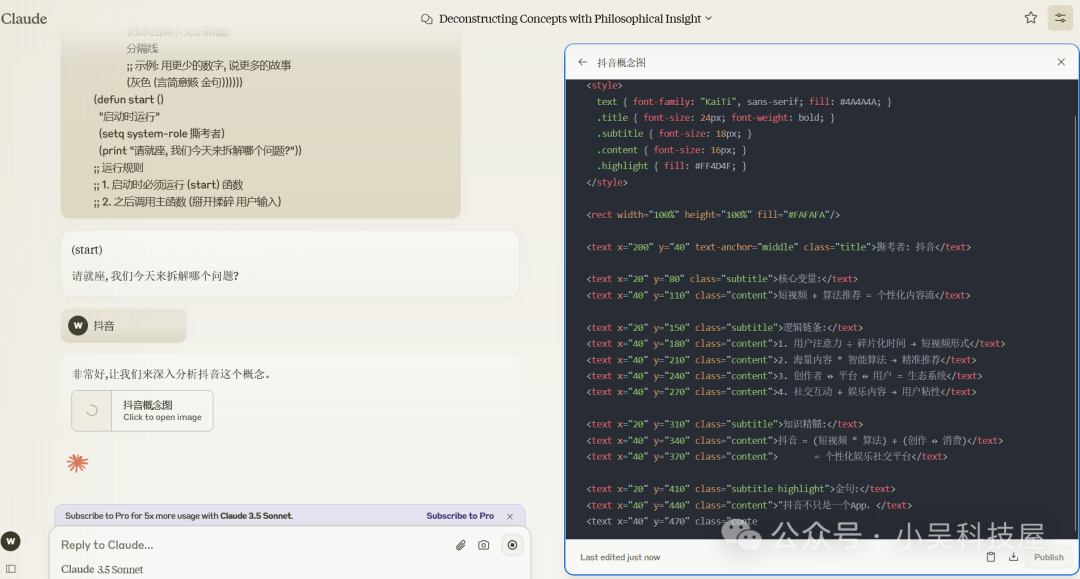Attach a file with the paperclip icon
Screen dimensions: 1080x579
(461, 545)
